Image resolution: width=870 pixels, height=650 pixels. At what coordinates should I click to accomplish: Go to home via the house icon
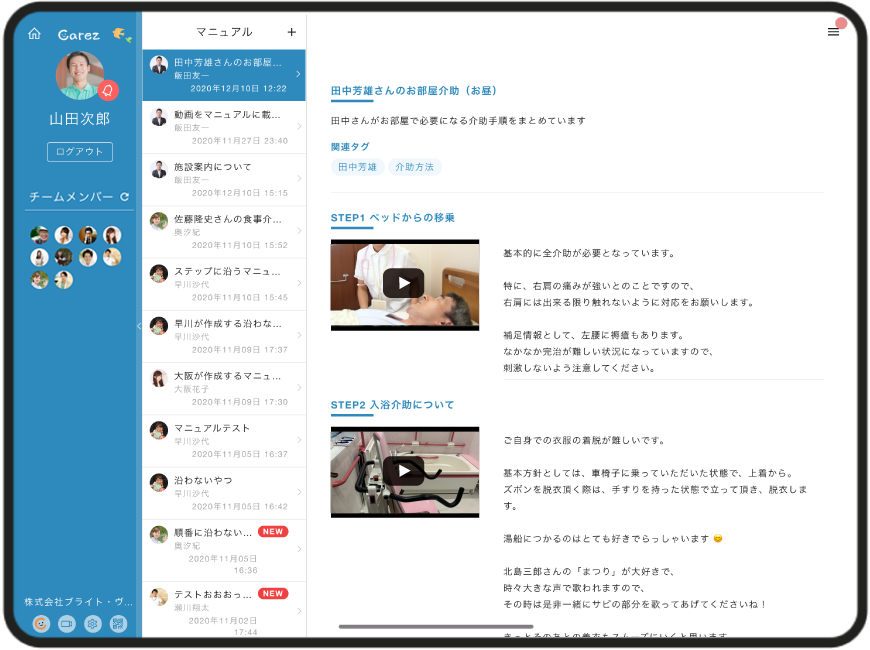[34, 34]
